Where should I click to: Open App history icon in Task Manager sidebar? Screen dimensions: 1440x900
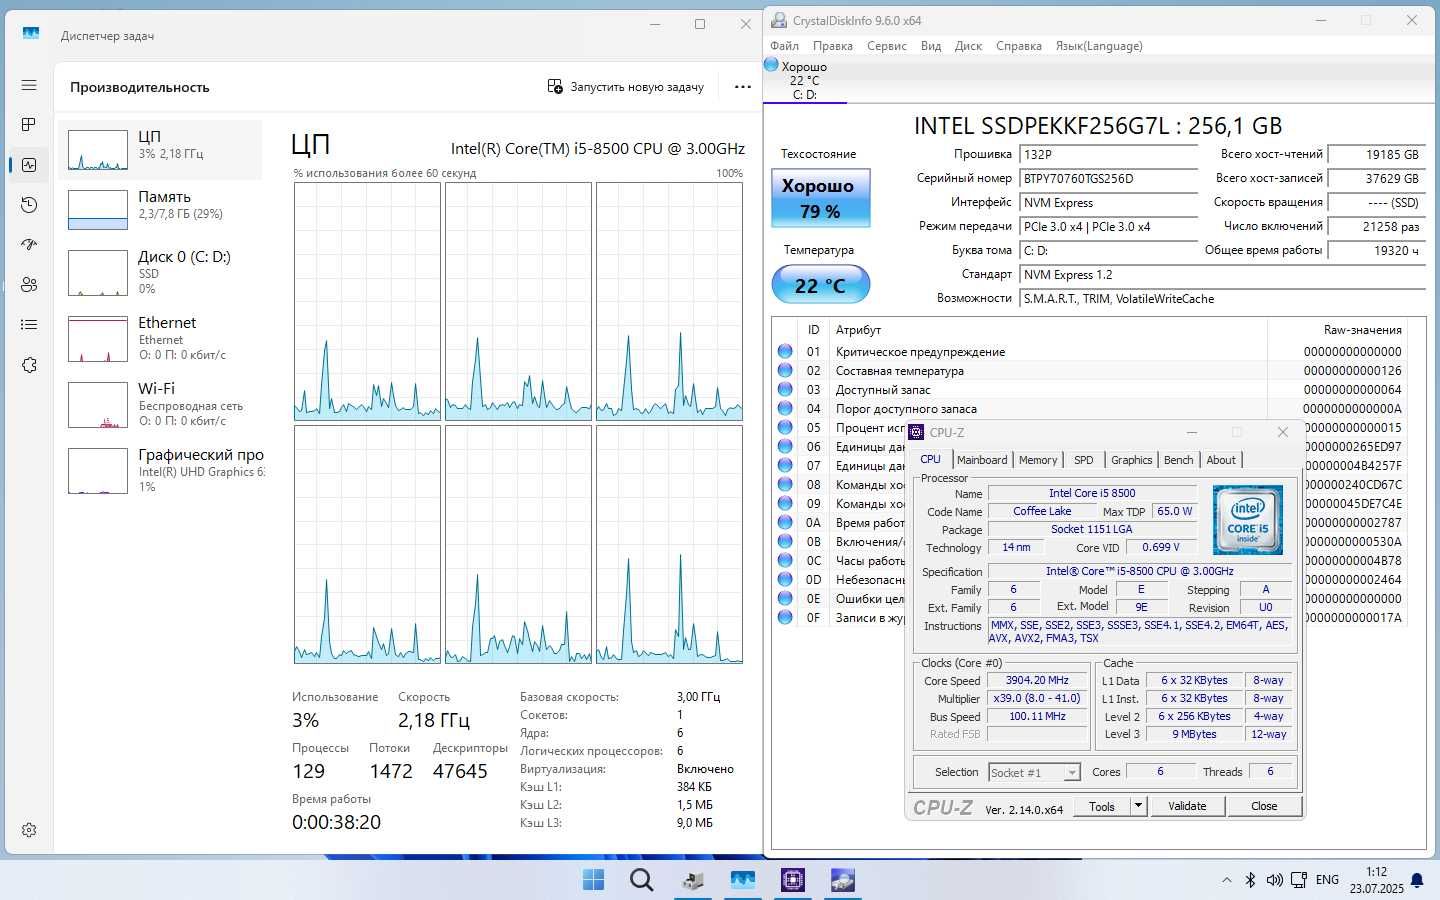click(29, 205)
